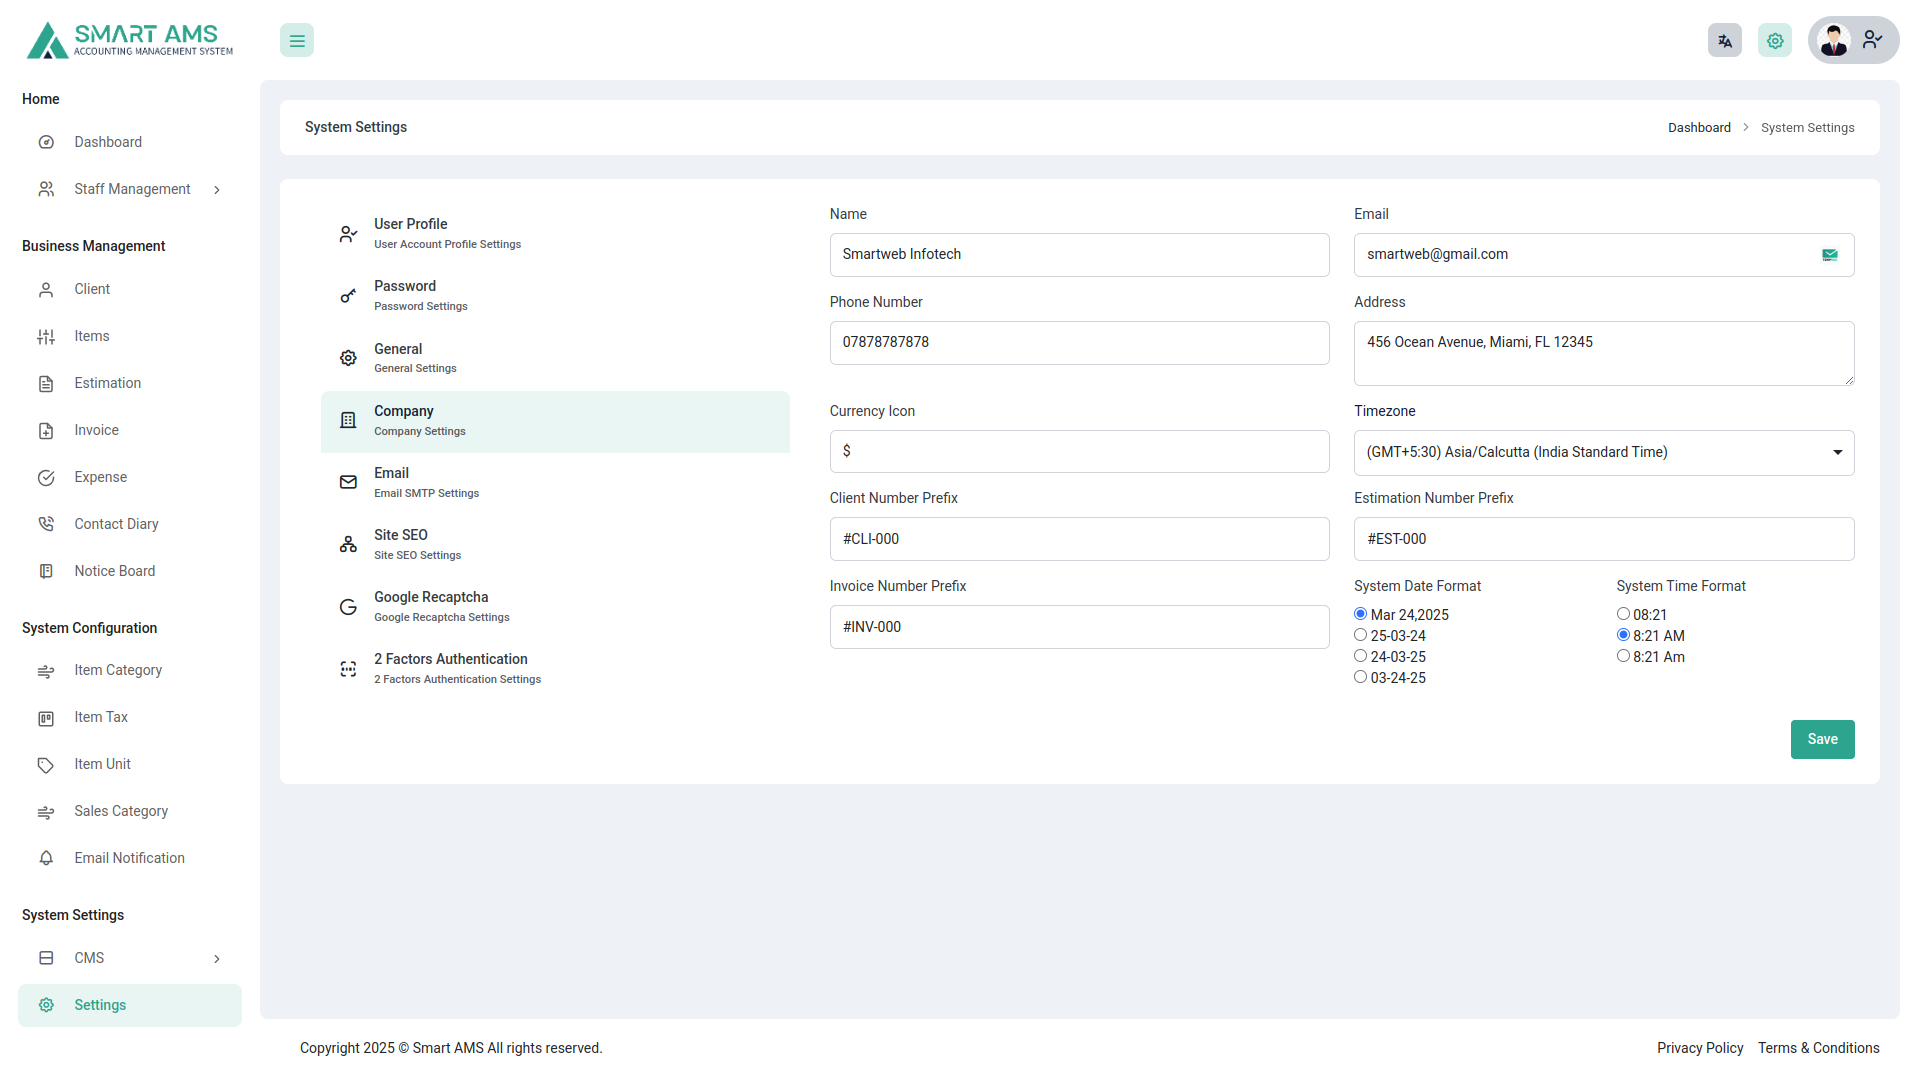Select the 25-03-24 date format option
The height and width of the screenshot is (1080, 1920).
(x=1360, y=635)
